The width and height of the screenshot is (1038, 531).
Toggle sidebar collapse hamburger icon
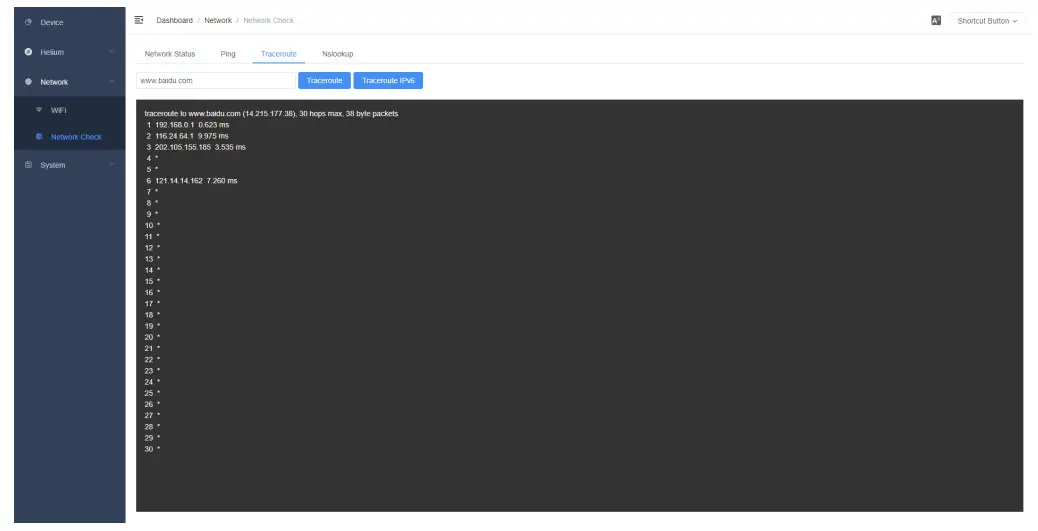click(139, 21)
